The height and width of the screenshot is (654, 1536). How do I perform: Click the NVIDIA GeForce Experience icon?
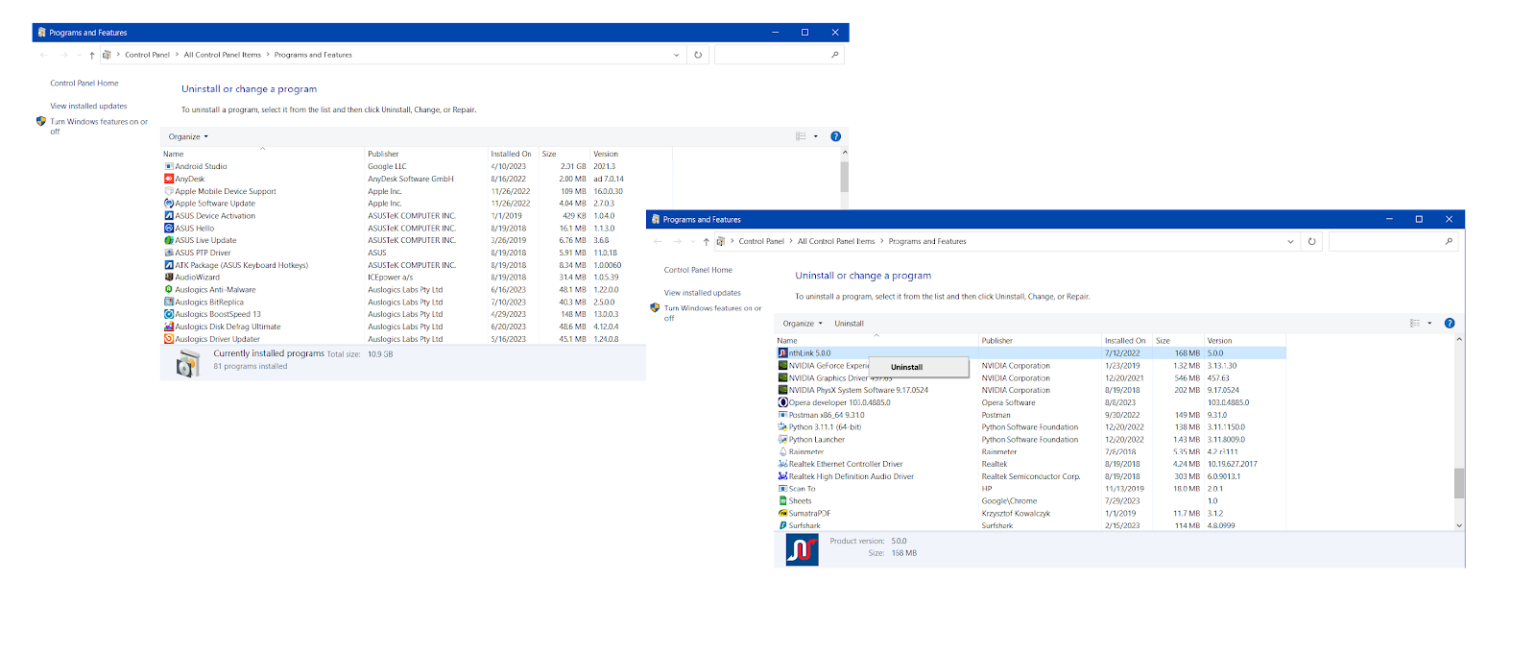click(785, 365)
